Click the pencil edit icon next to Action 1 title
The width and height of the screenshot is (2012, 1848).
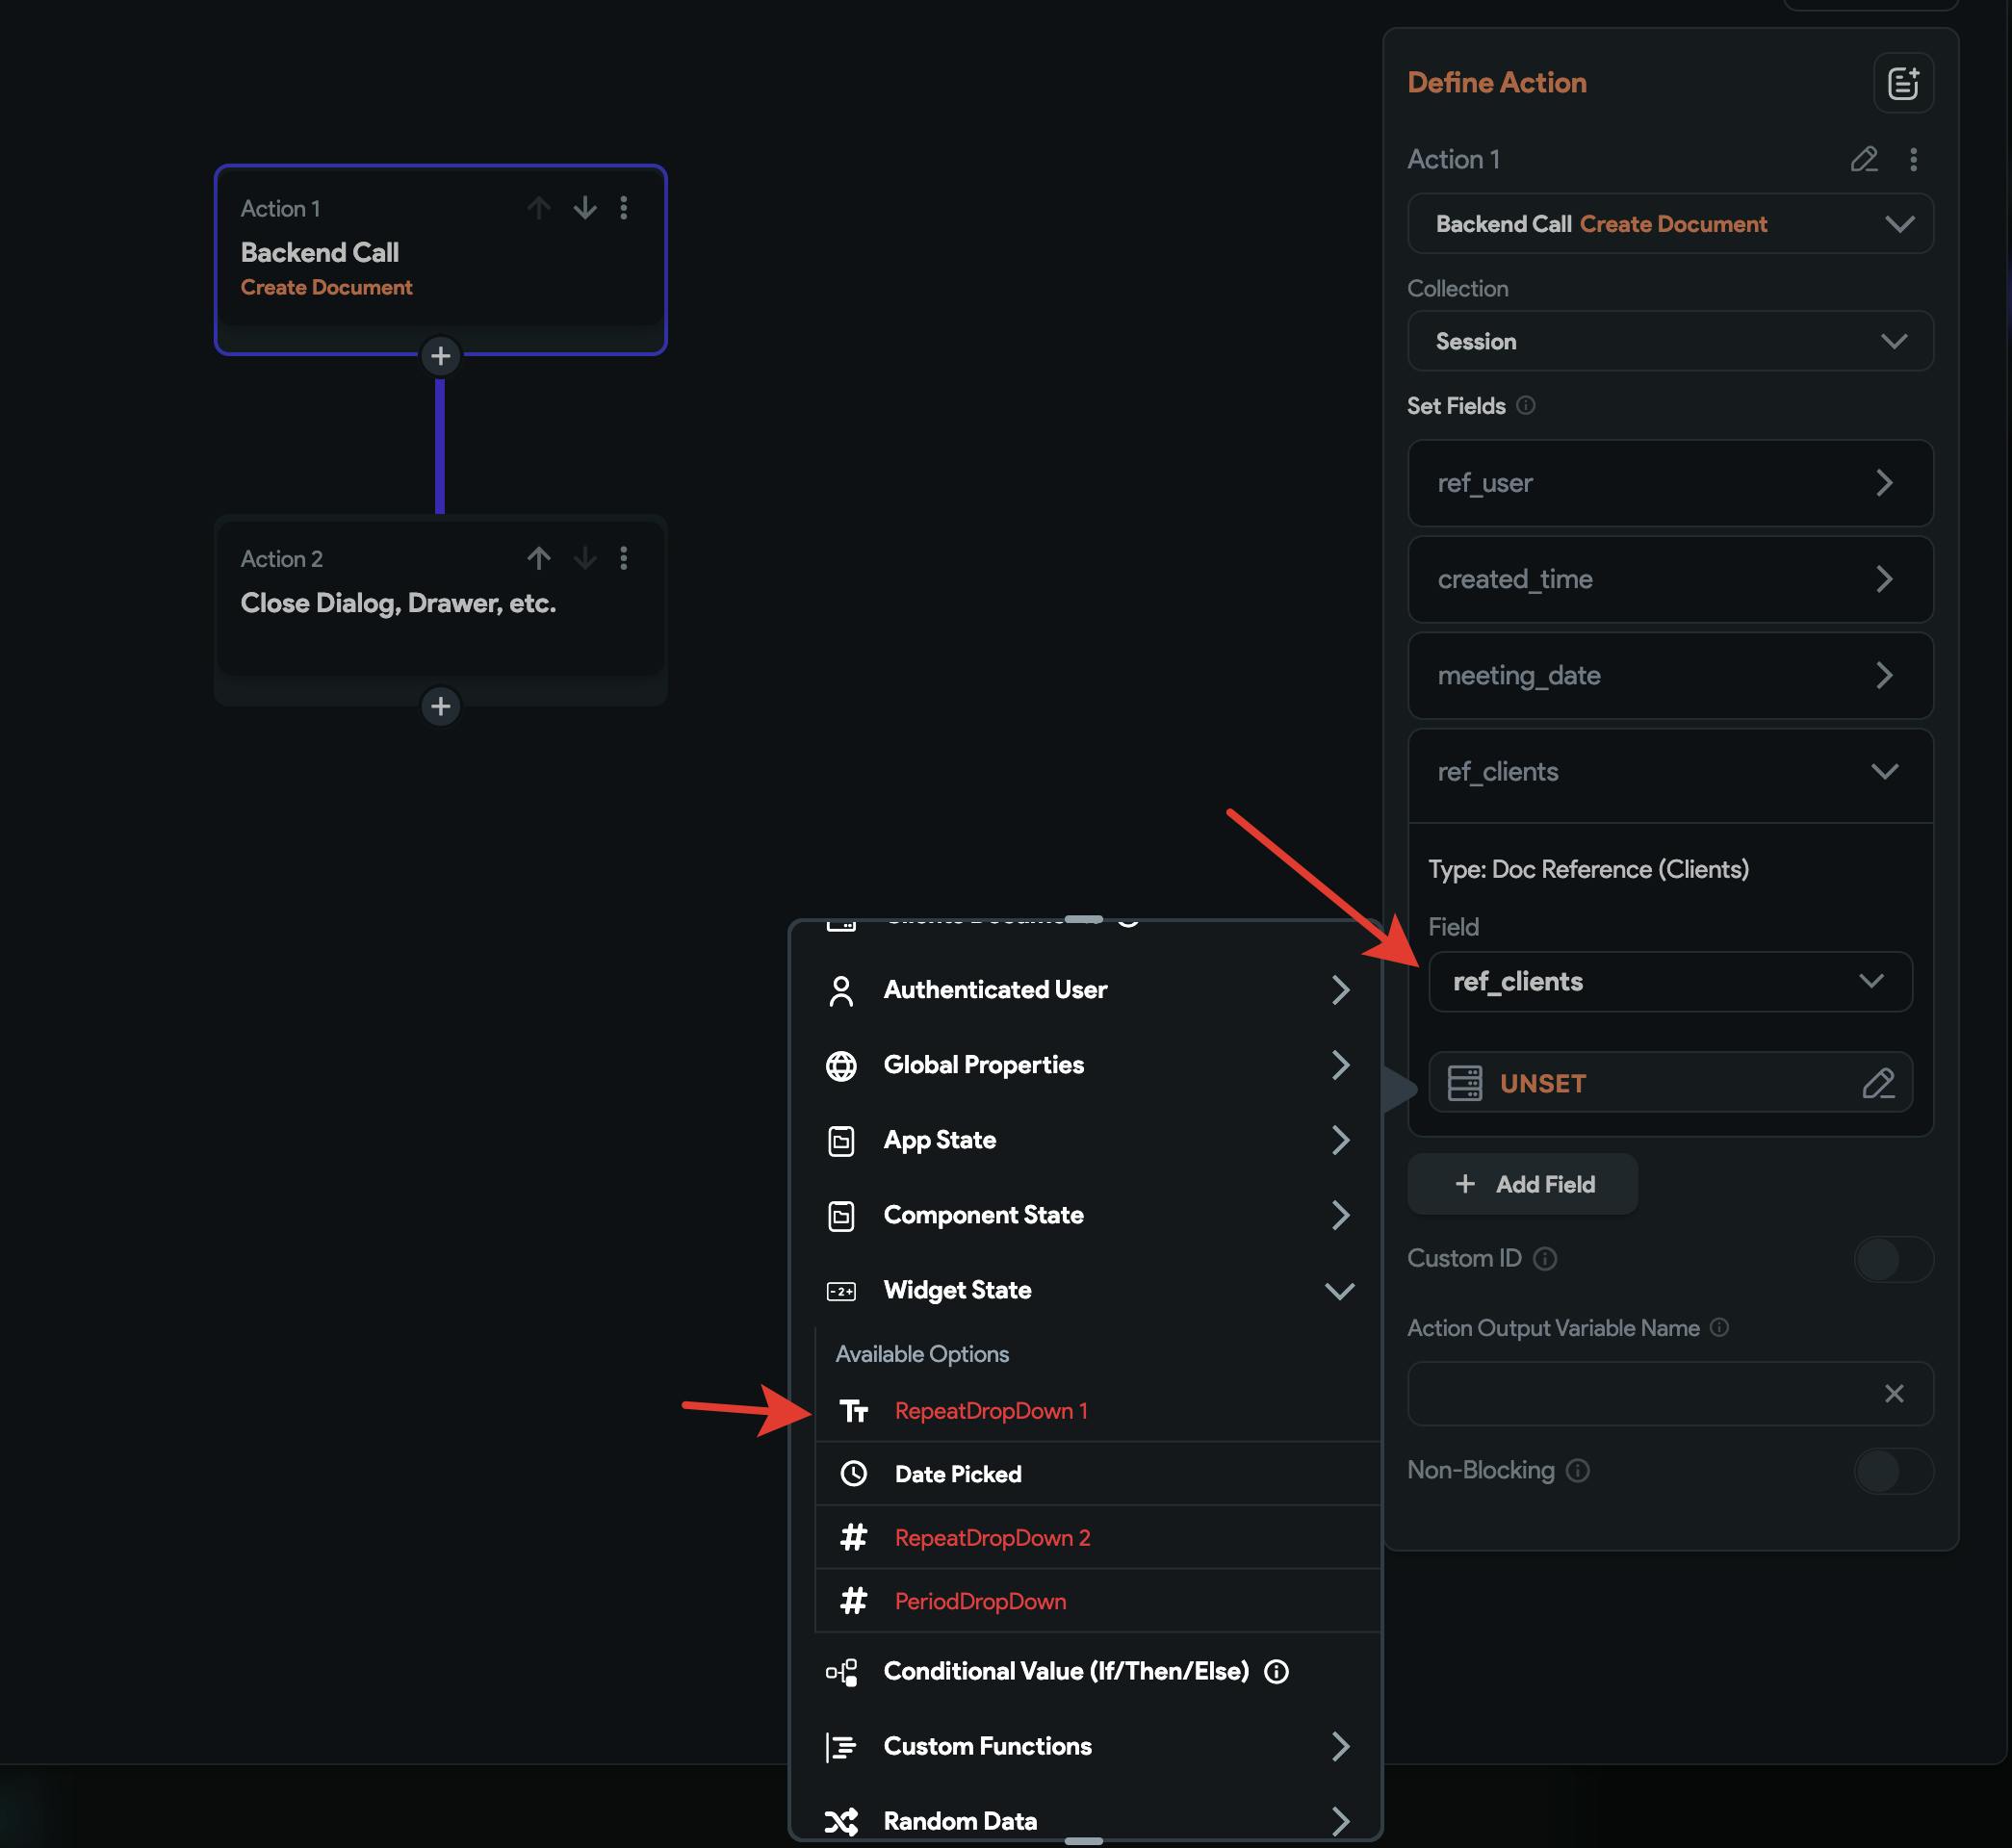(1863, 160)
